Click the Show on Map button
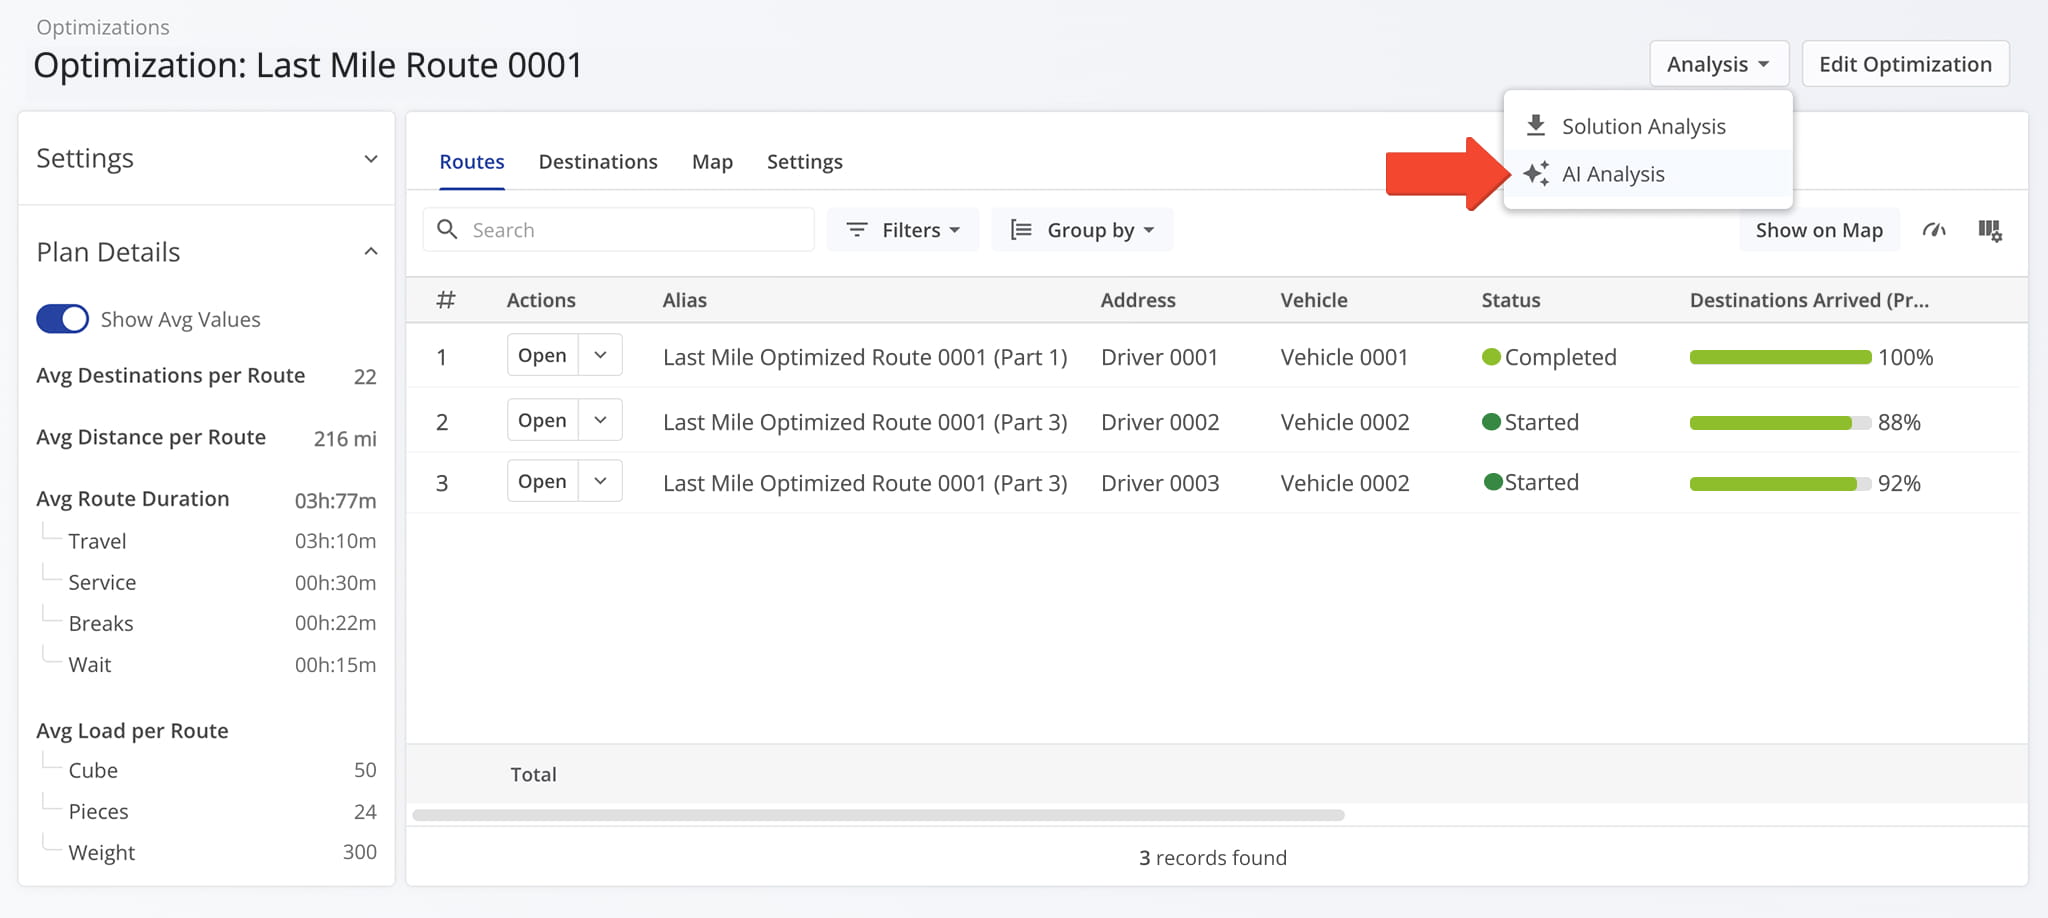 tap(1819, 230)
